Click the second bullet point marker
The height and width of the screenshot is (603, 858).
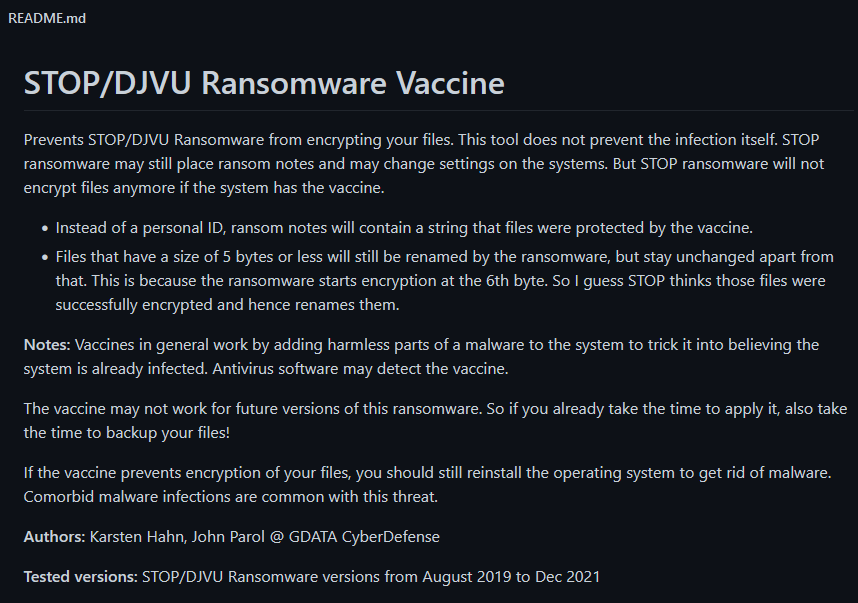coord(44,257)
